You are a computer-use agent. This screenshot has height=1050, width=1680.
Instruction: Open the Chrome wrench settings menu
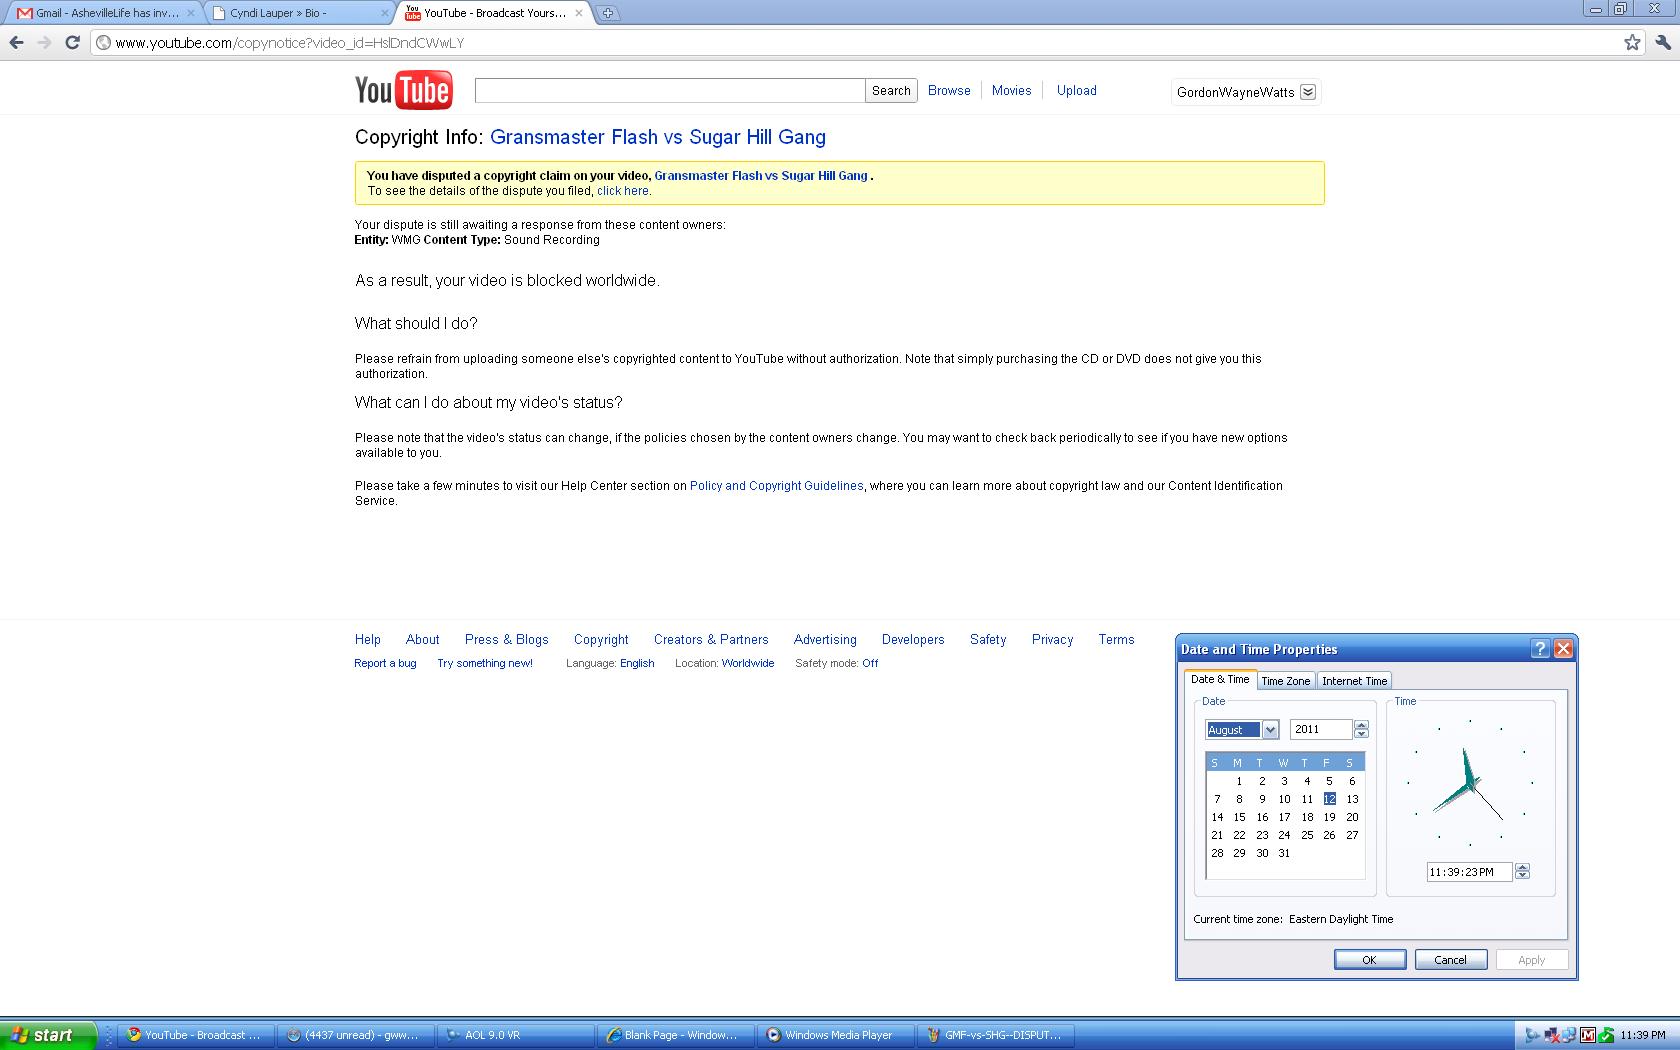pos(1663,42)
